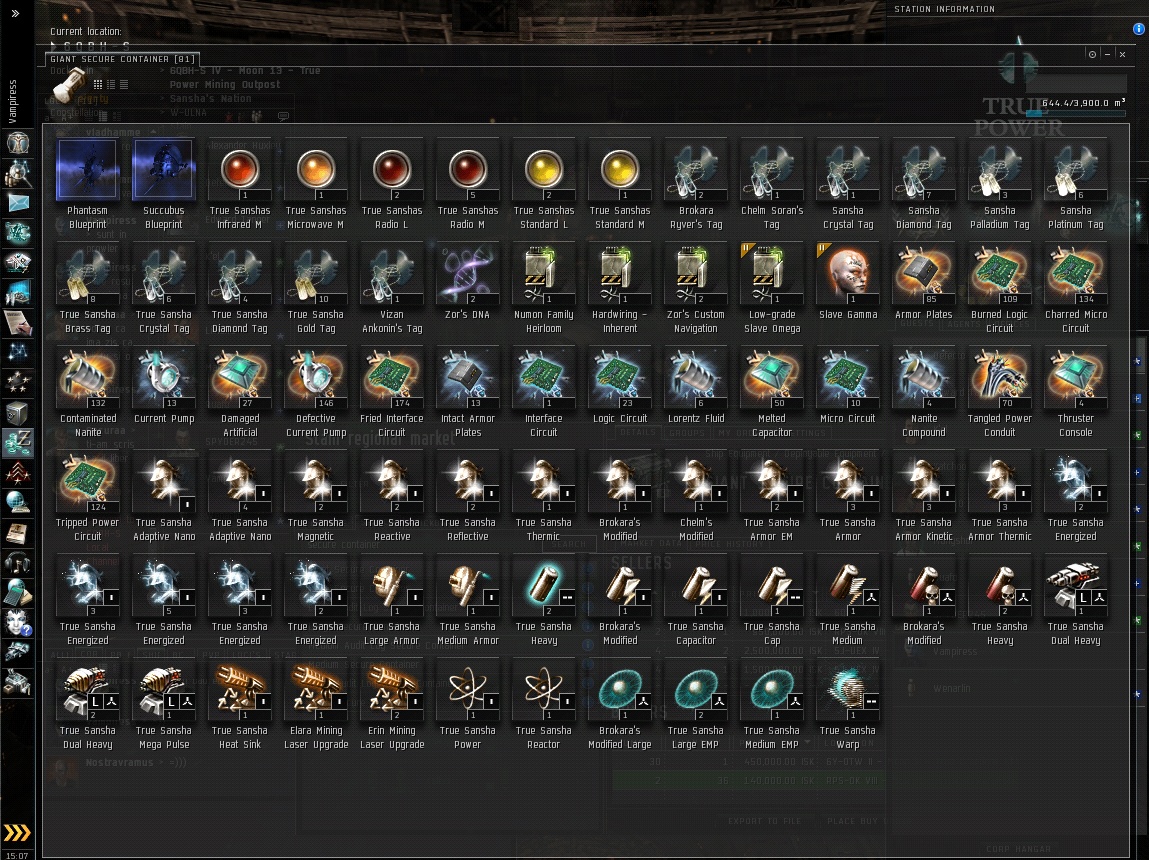Select the True Sansha Mega Pulse laser

pos(163,705)
